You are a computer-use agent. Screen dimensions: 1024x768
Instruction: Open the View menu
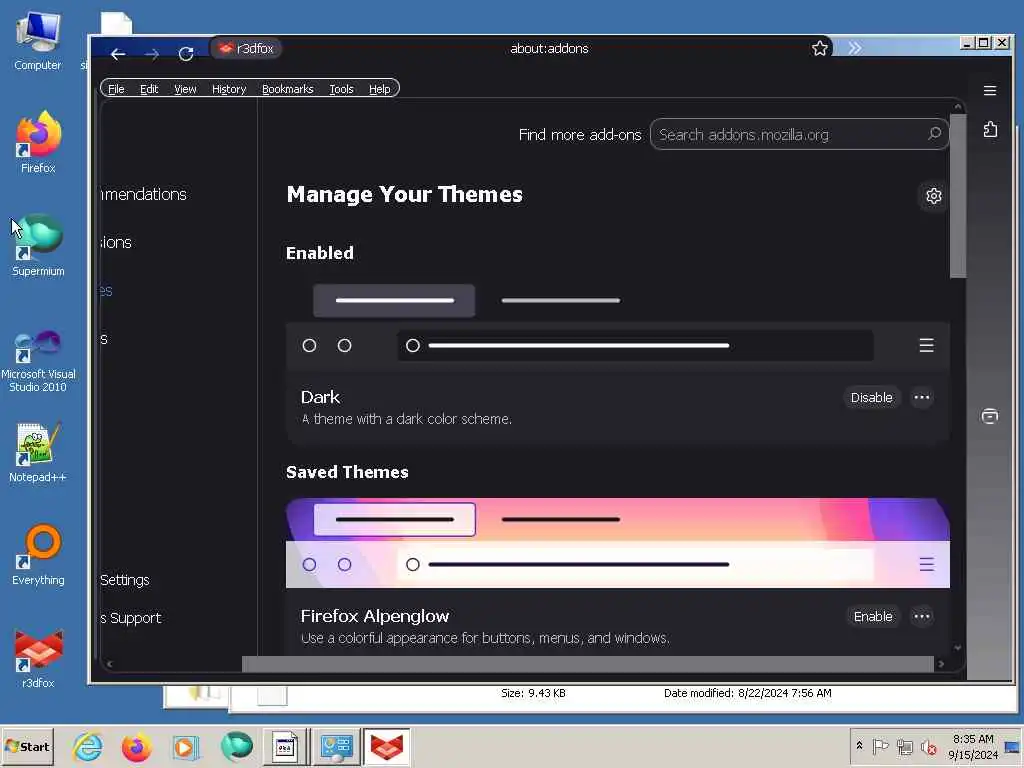185,89
